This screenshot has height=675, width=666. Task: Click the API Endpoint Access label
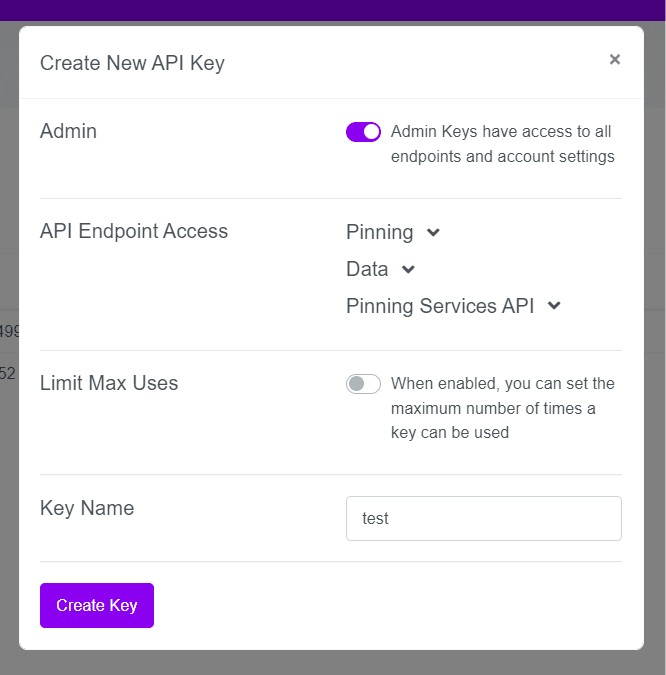(134, 231)
